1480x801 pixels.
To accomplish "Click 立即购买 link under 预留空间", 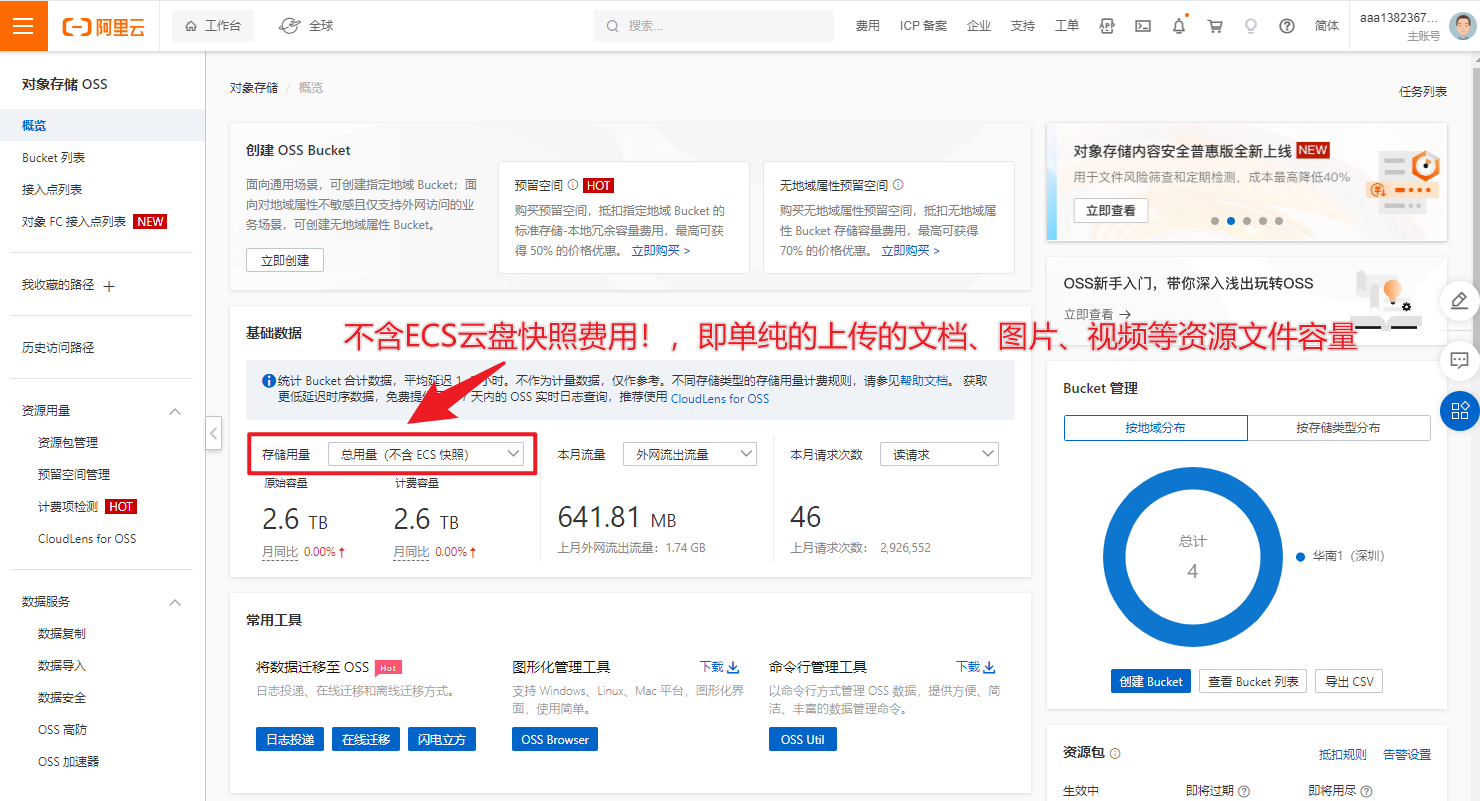I will [660, 250].
